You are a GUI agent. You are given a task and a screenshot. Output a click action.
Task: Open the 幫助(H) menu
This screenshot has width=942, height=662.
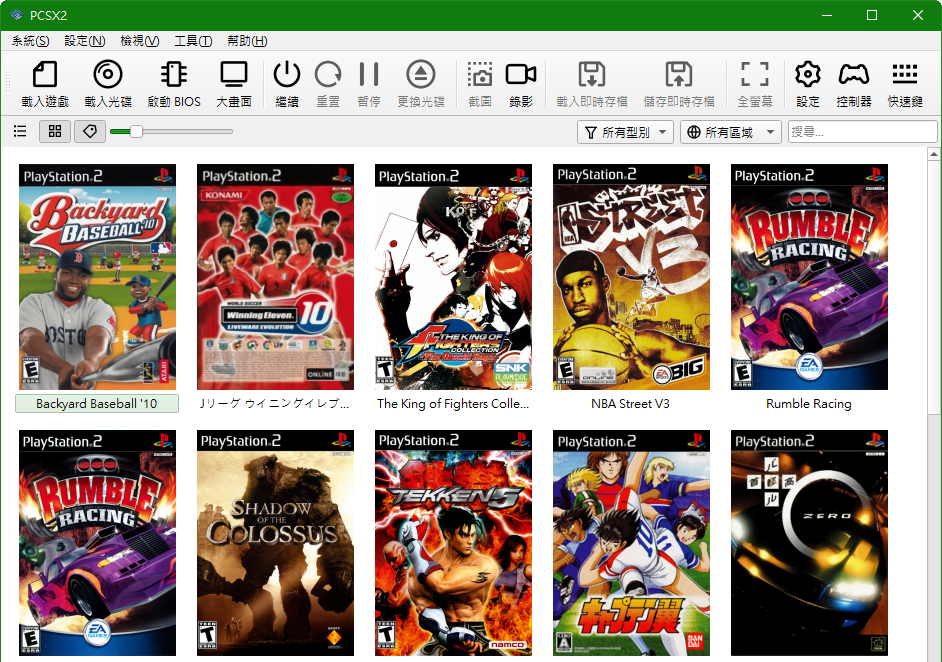[247, 41]
